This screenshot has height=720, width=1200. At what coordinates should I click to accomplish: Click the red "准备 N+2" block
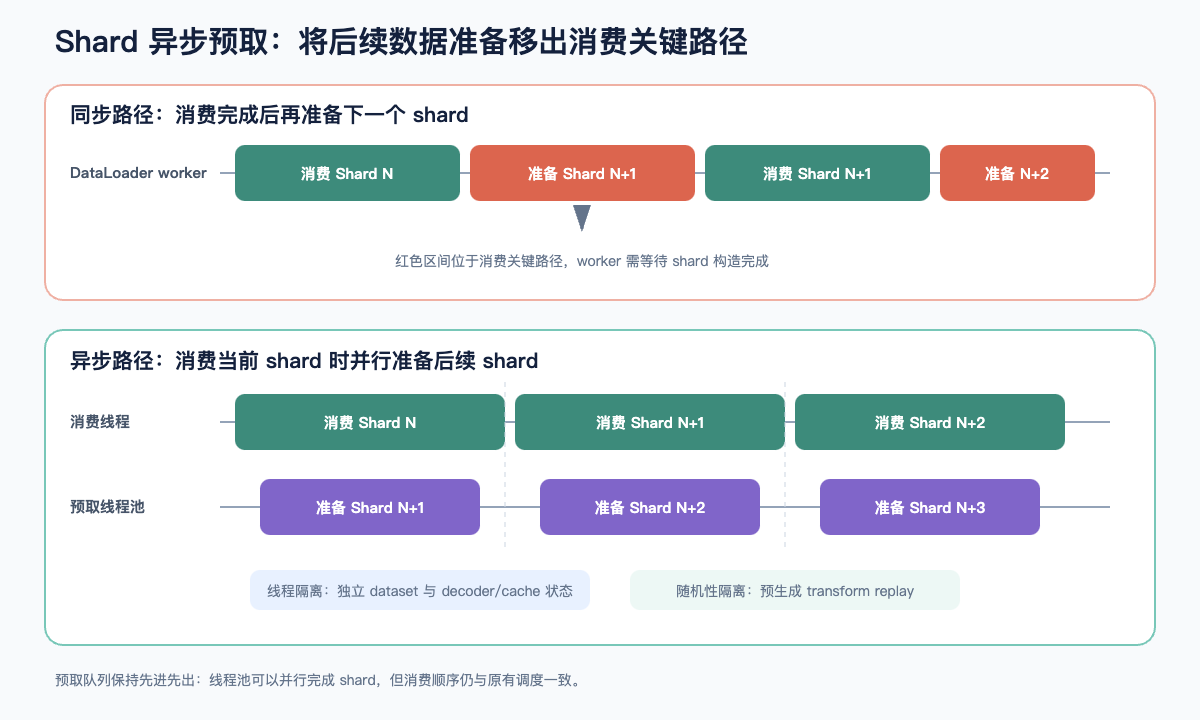[x=1017, y=173]
